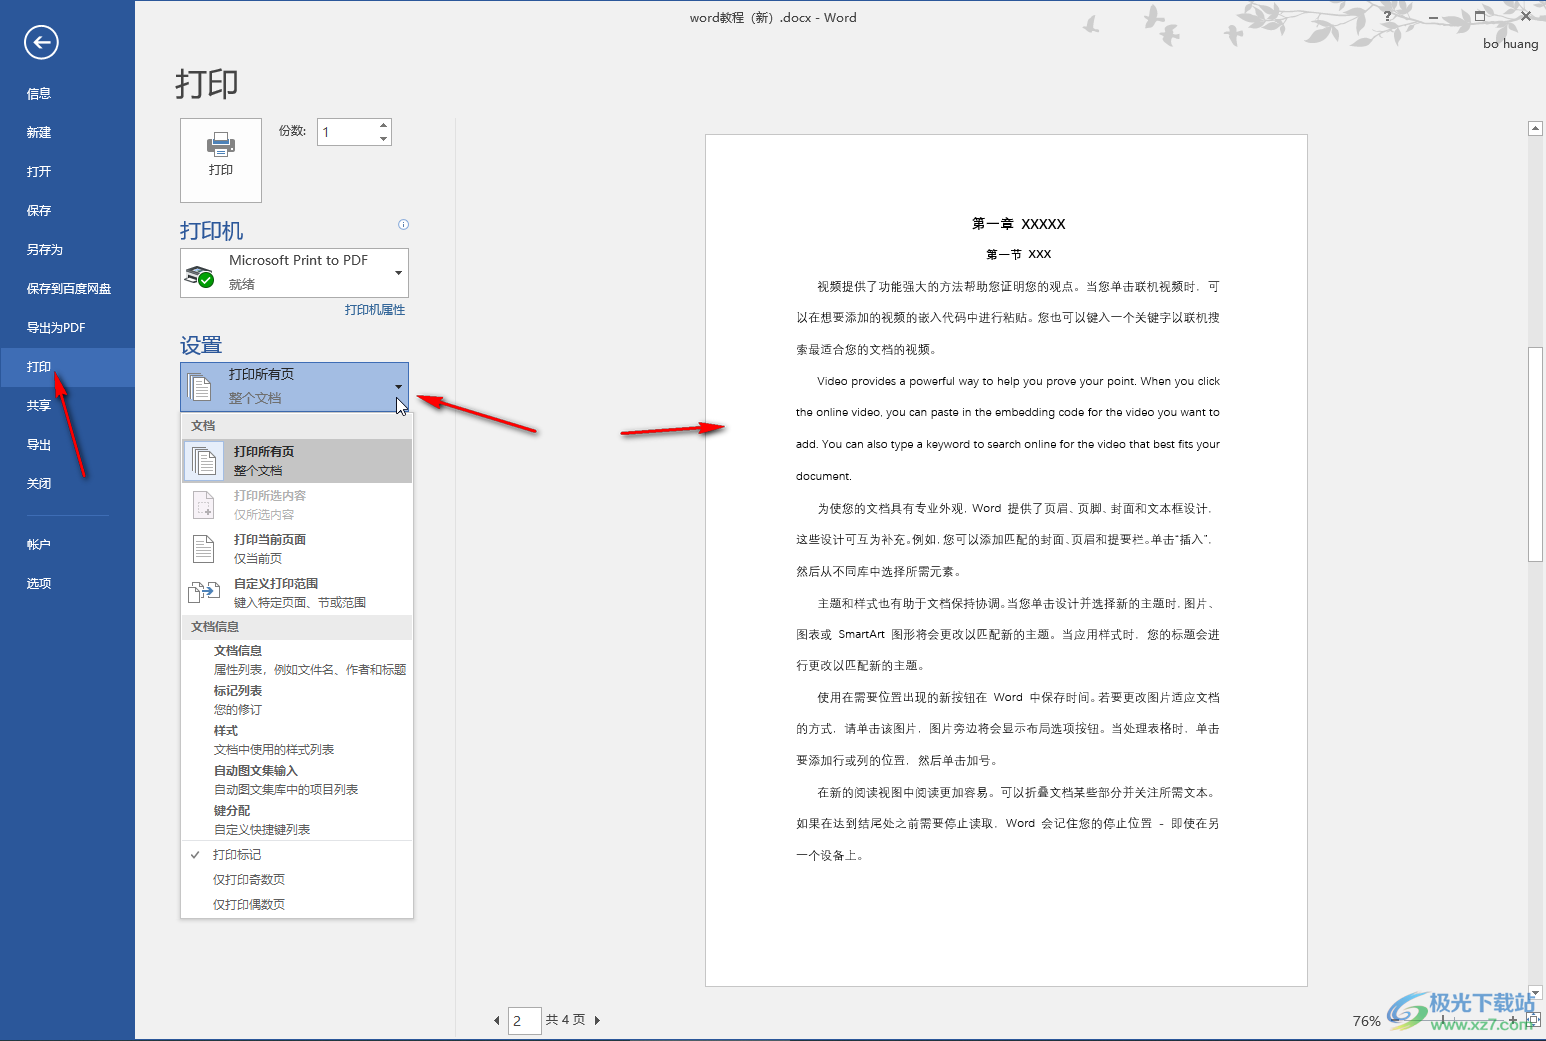Go to next page arrow in preview
The image size is (1546, 1041).
click(x=597, y=1021)
